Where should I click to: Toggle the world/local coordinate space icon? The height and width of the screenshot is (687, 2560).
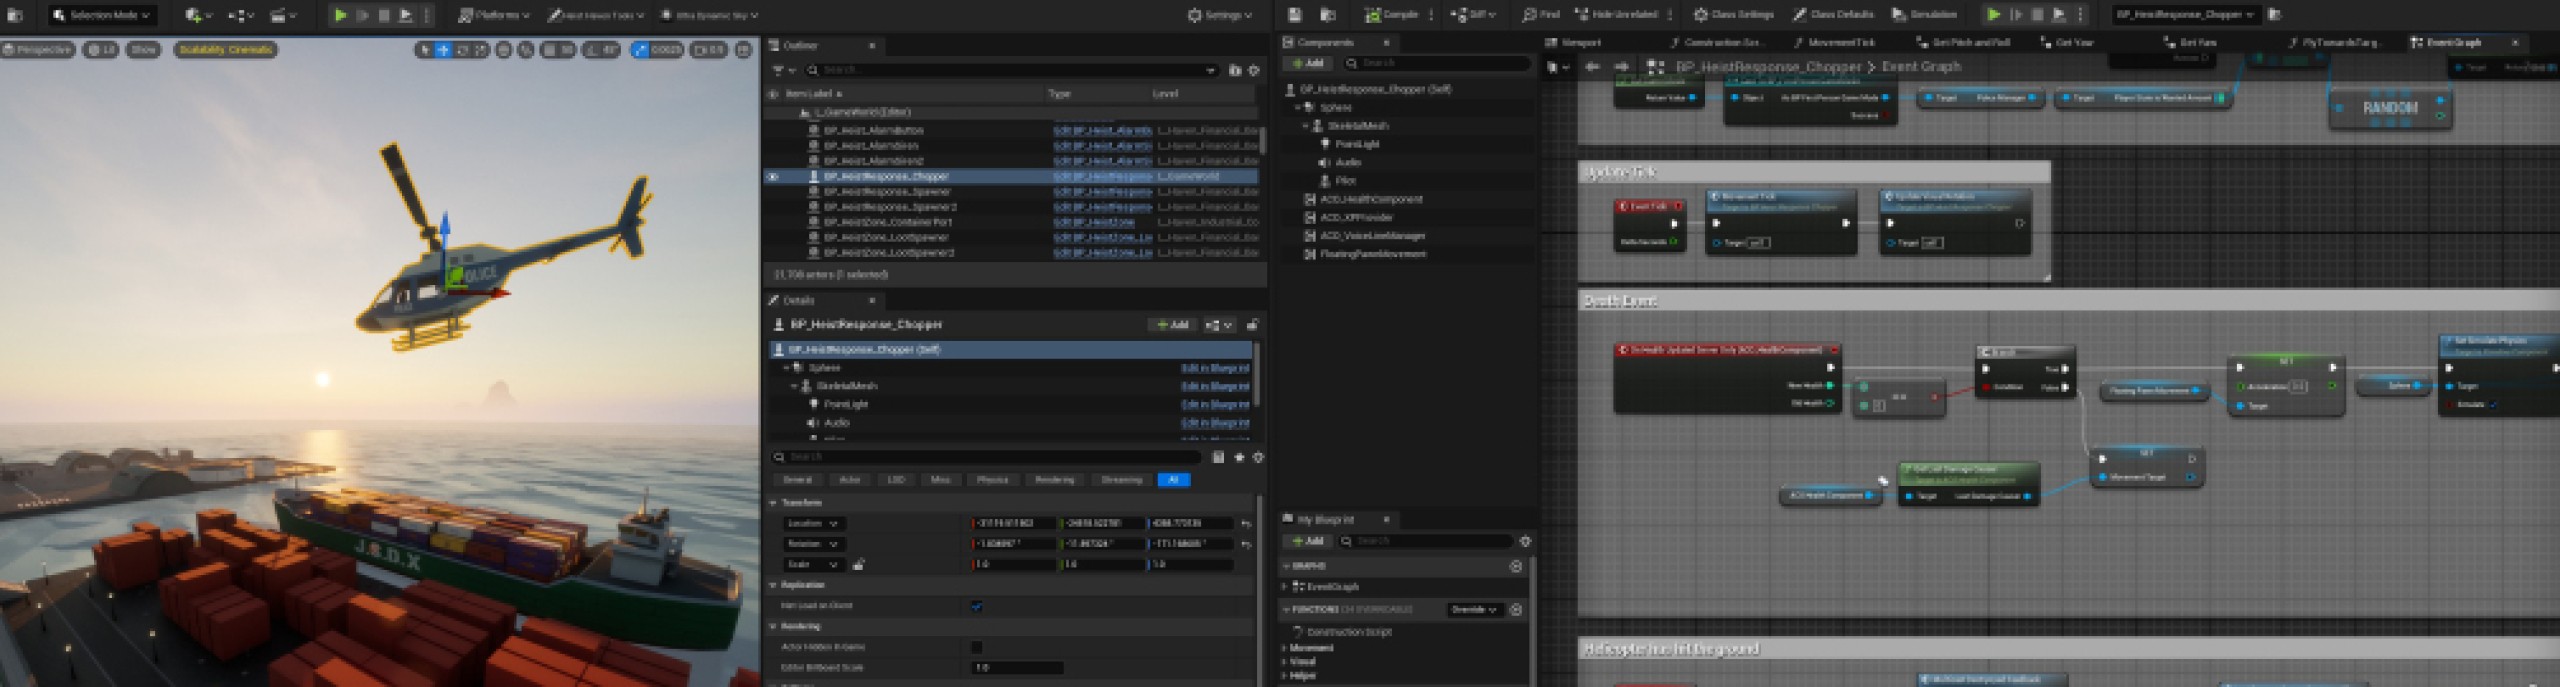click(504, 49)
